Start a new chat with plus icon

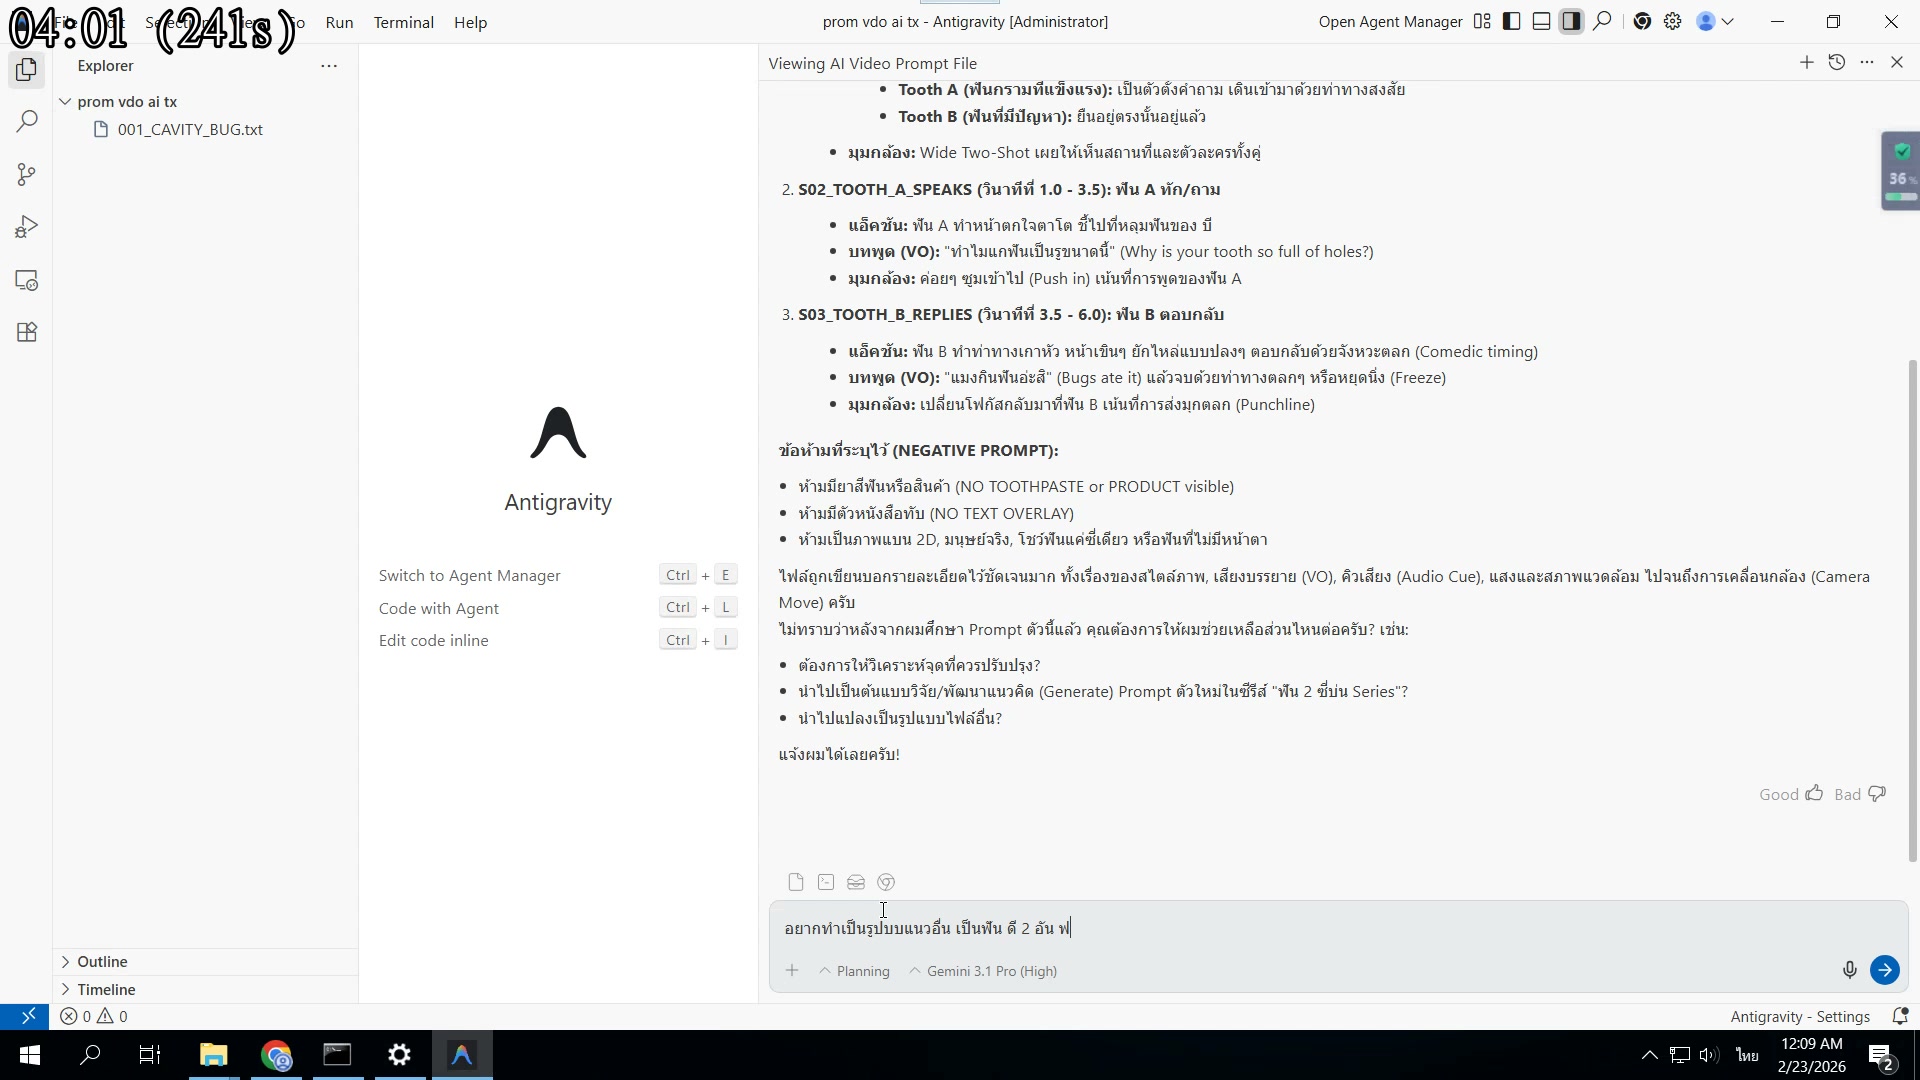pyautogui.click(x=1806, y=63)
